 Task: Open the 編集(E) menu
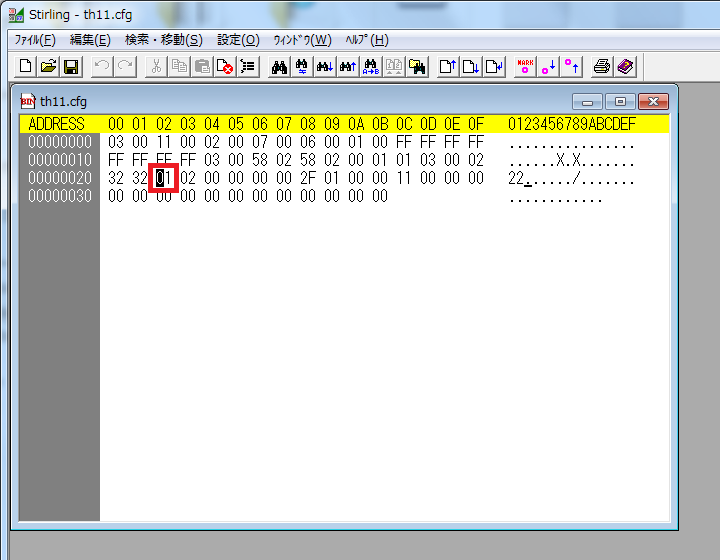pos(90,40)
